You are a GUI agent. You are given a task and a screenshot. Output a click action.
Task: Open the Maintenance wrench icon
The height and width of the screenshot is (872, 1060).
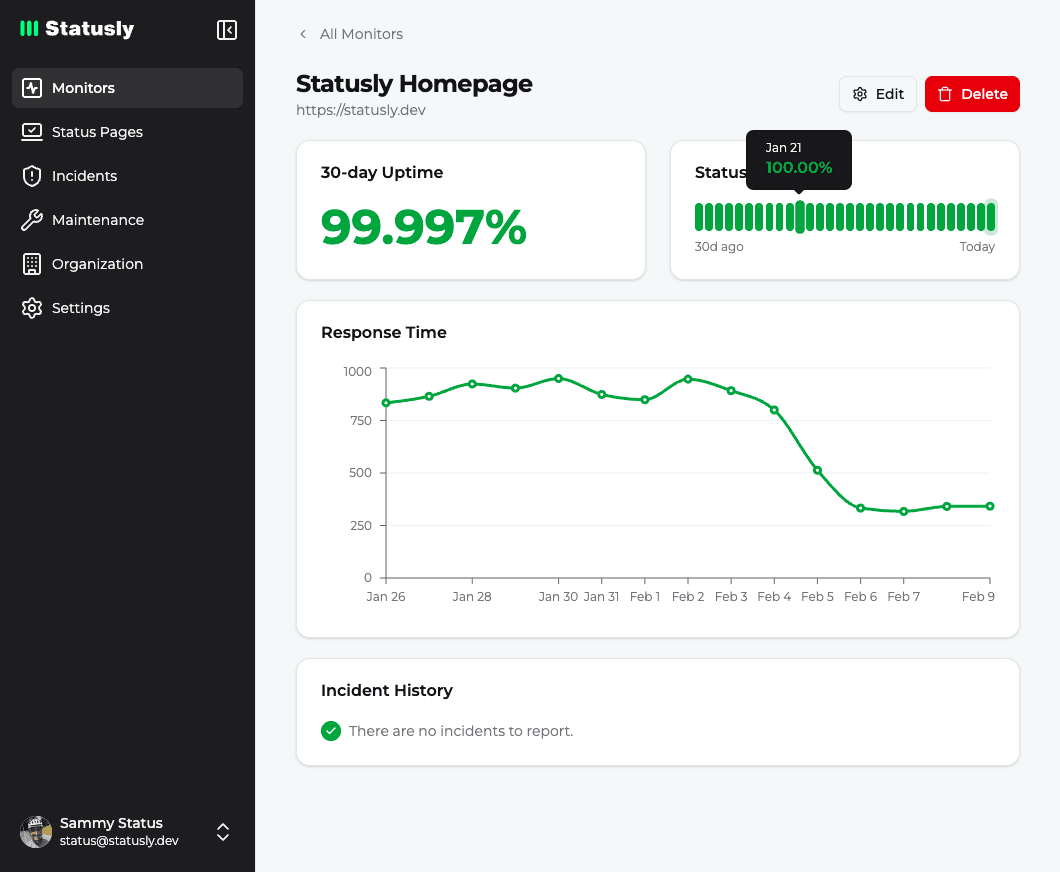[x=33, y=220]
